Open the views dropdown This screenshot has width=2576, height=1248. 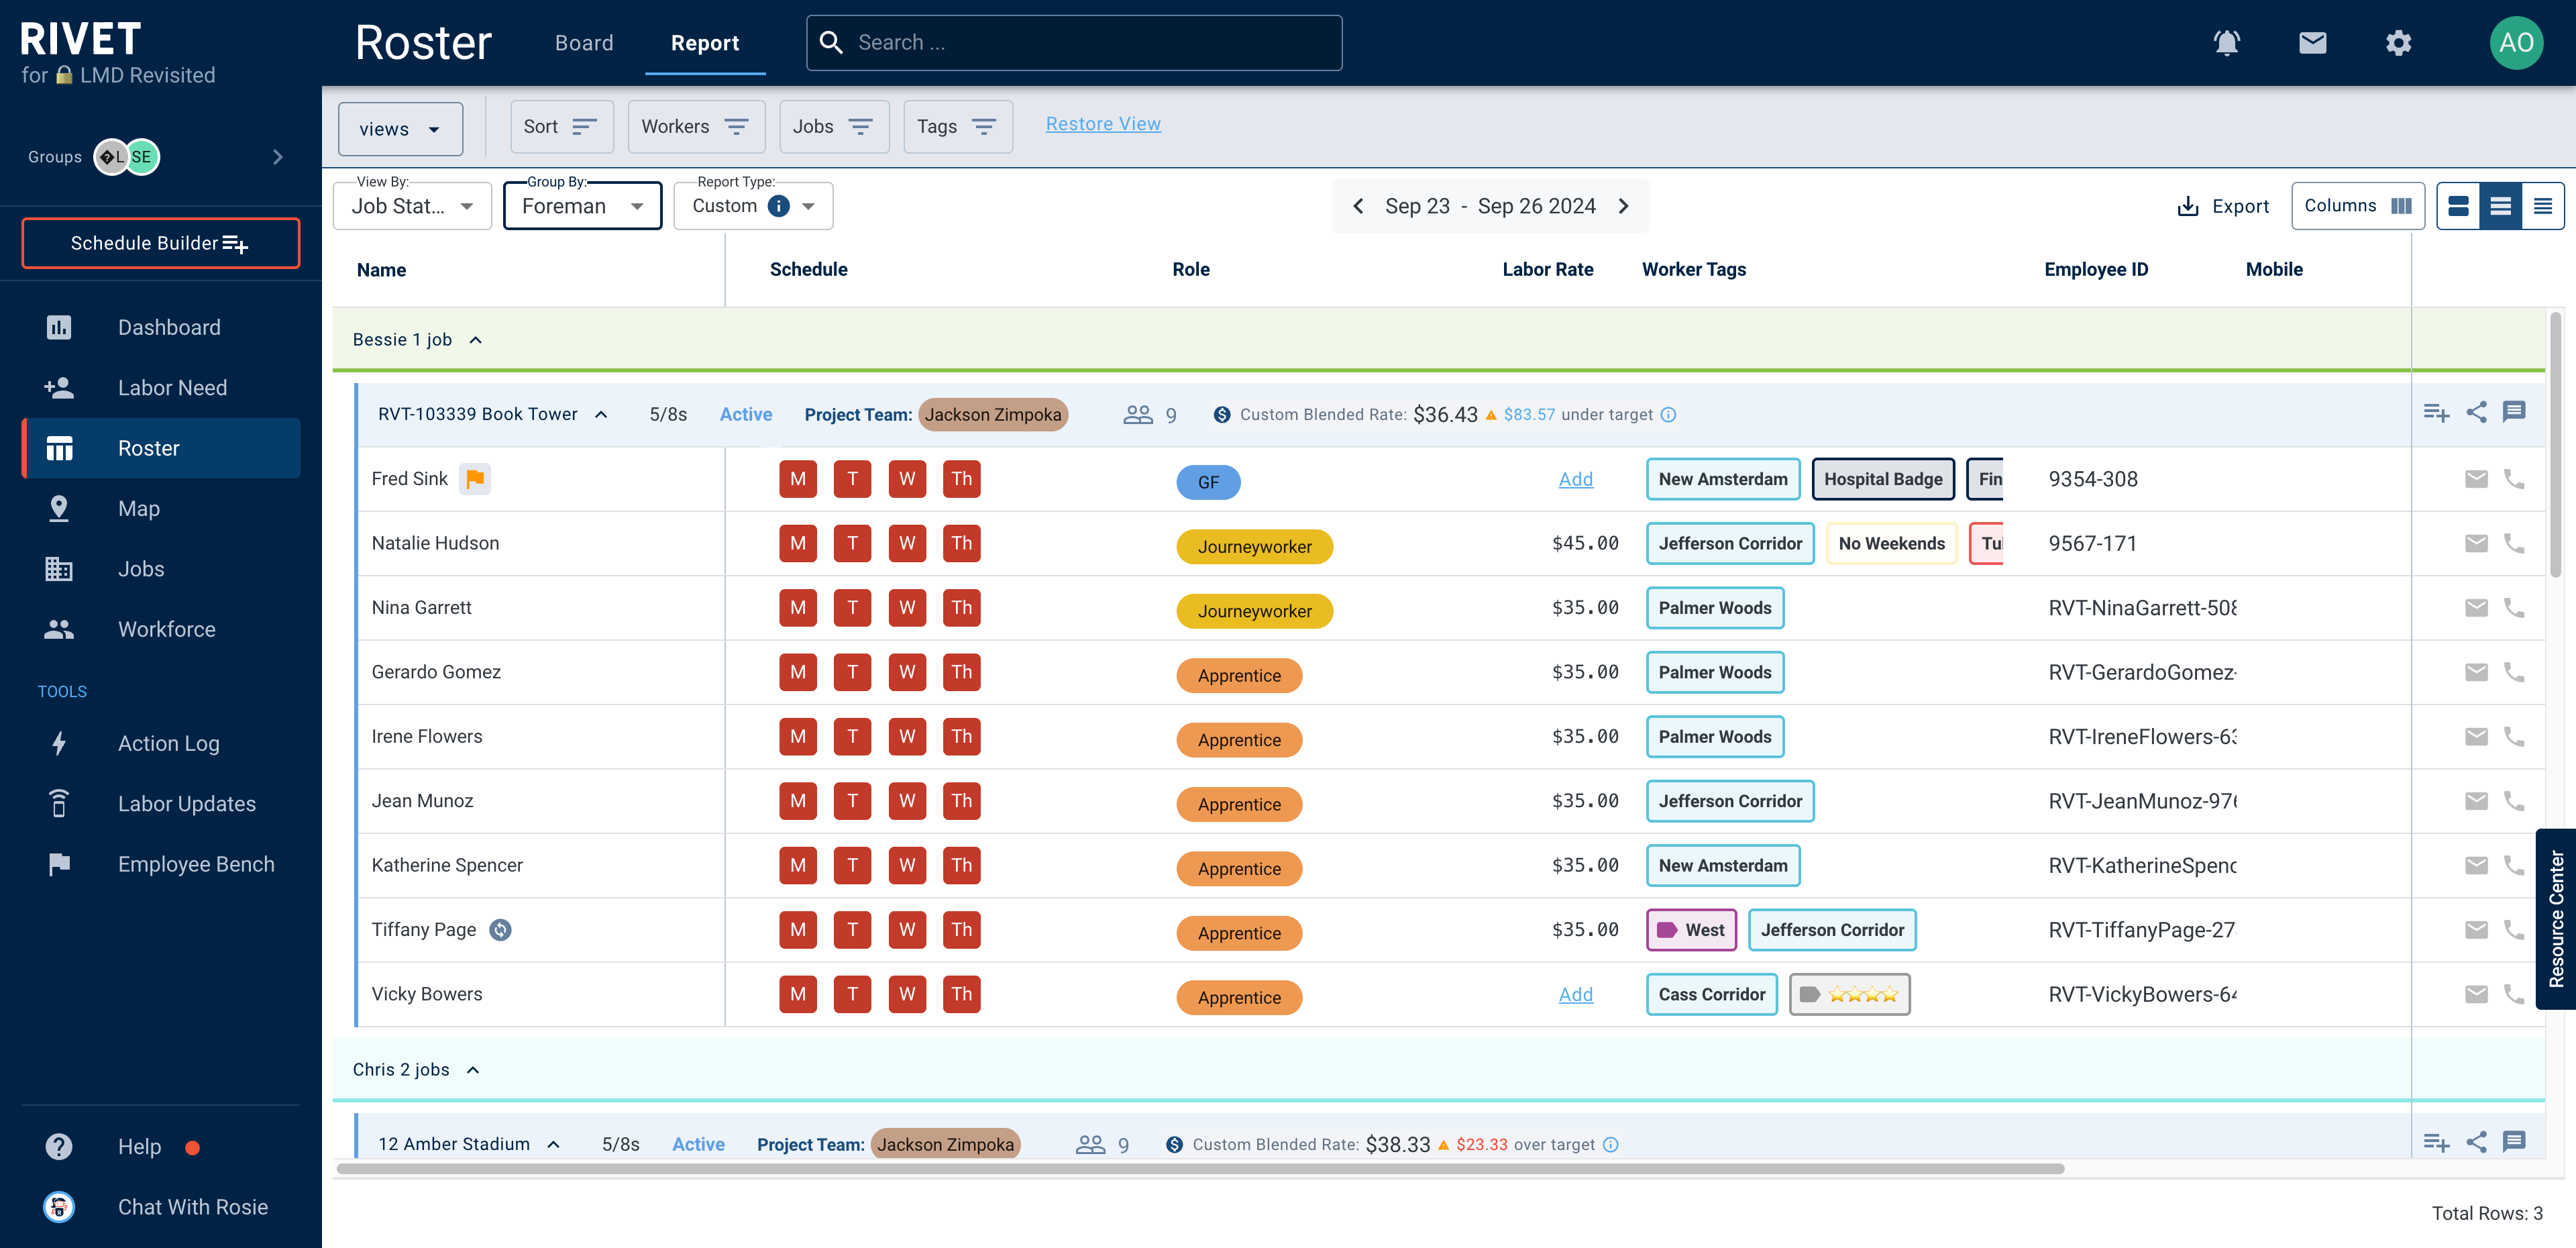tap(400, 129)
